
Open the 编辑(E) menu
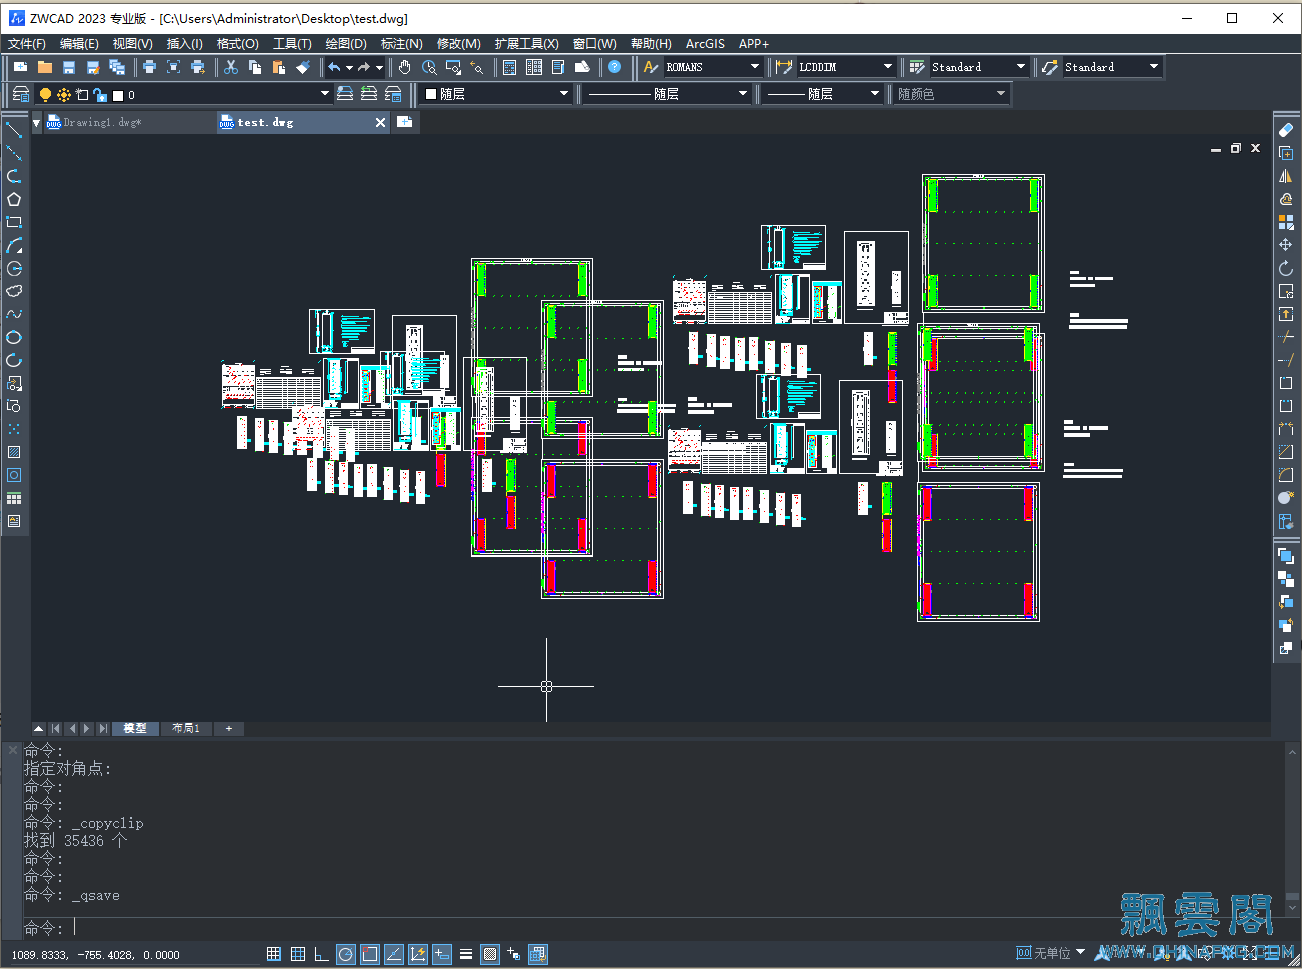[79, 44]
